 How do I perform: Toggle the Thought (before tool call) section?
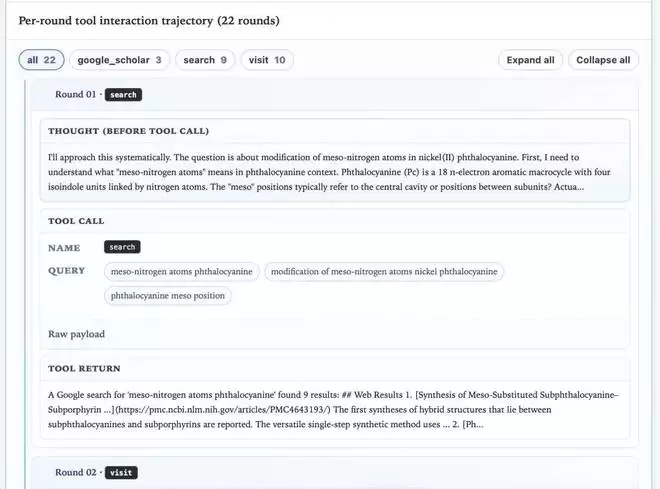click(x=128, y=131)
